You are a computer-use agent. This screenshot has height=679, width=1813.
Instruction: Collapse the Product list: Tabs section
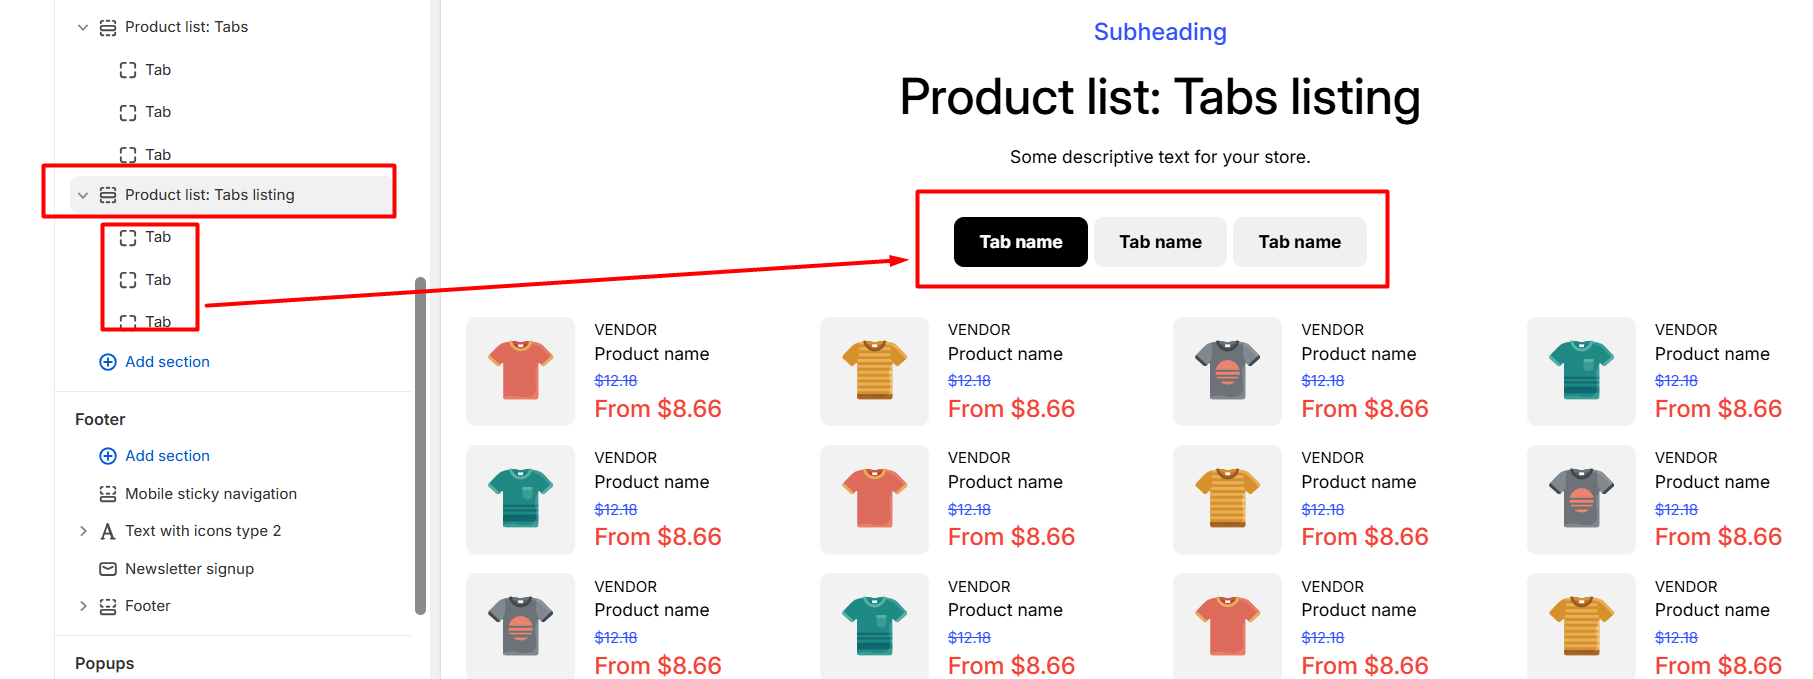83,27
